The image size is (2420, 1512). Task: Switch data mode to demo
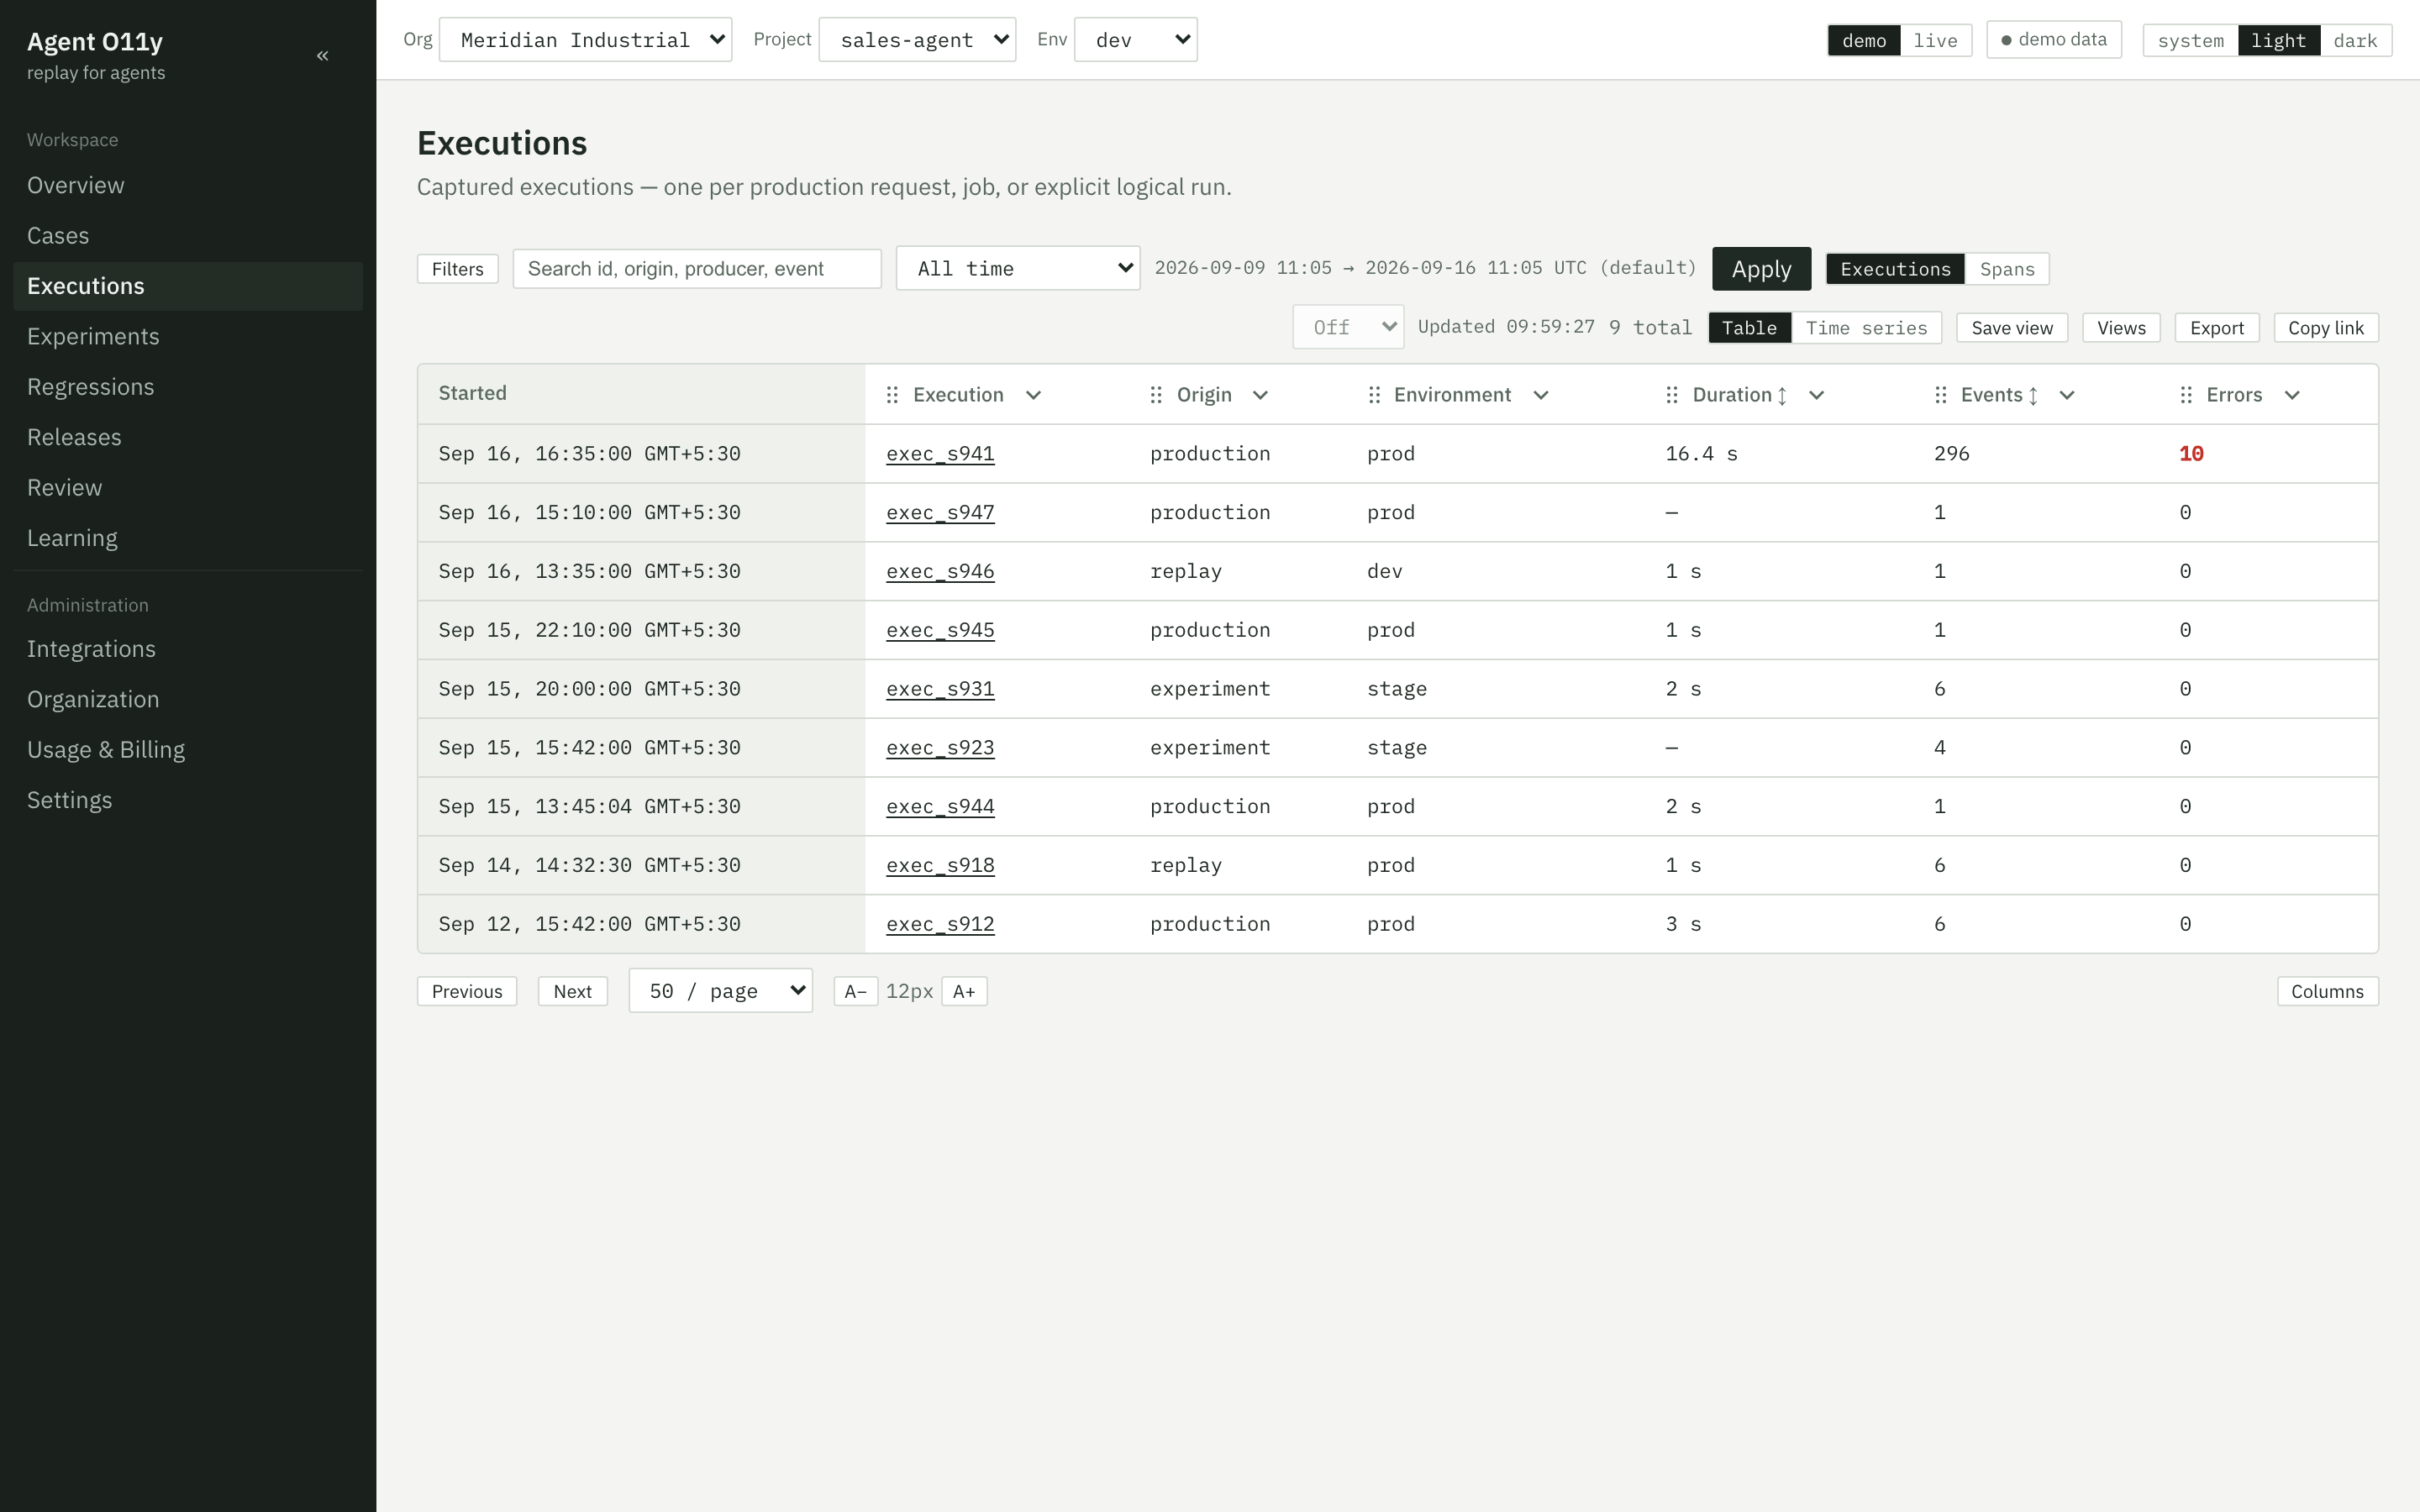[x=1864, y=40]
